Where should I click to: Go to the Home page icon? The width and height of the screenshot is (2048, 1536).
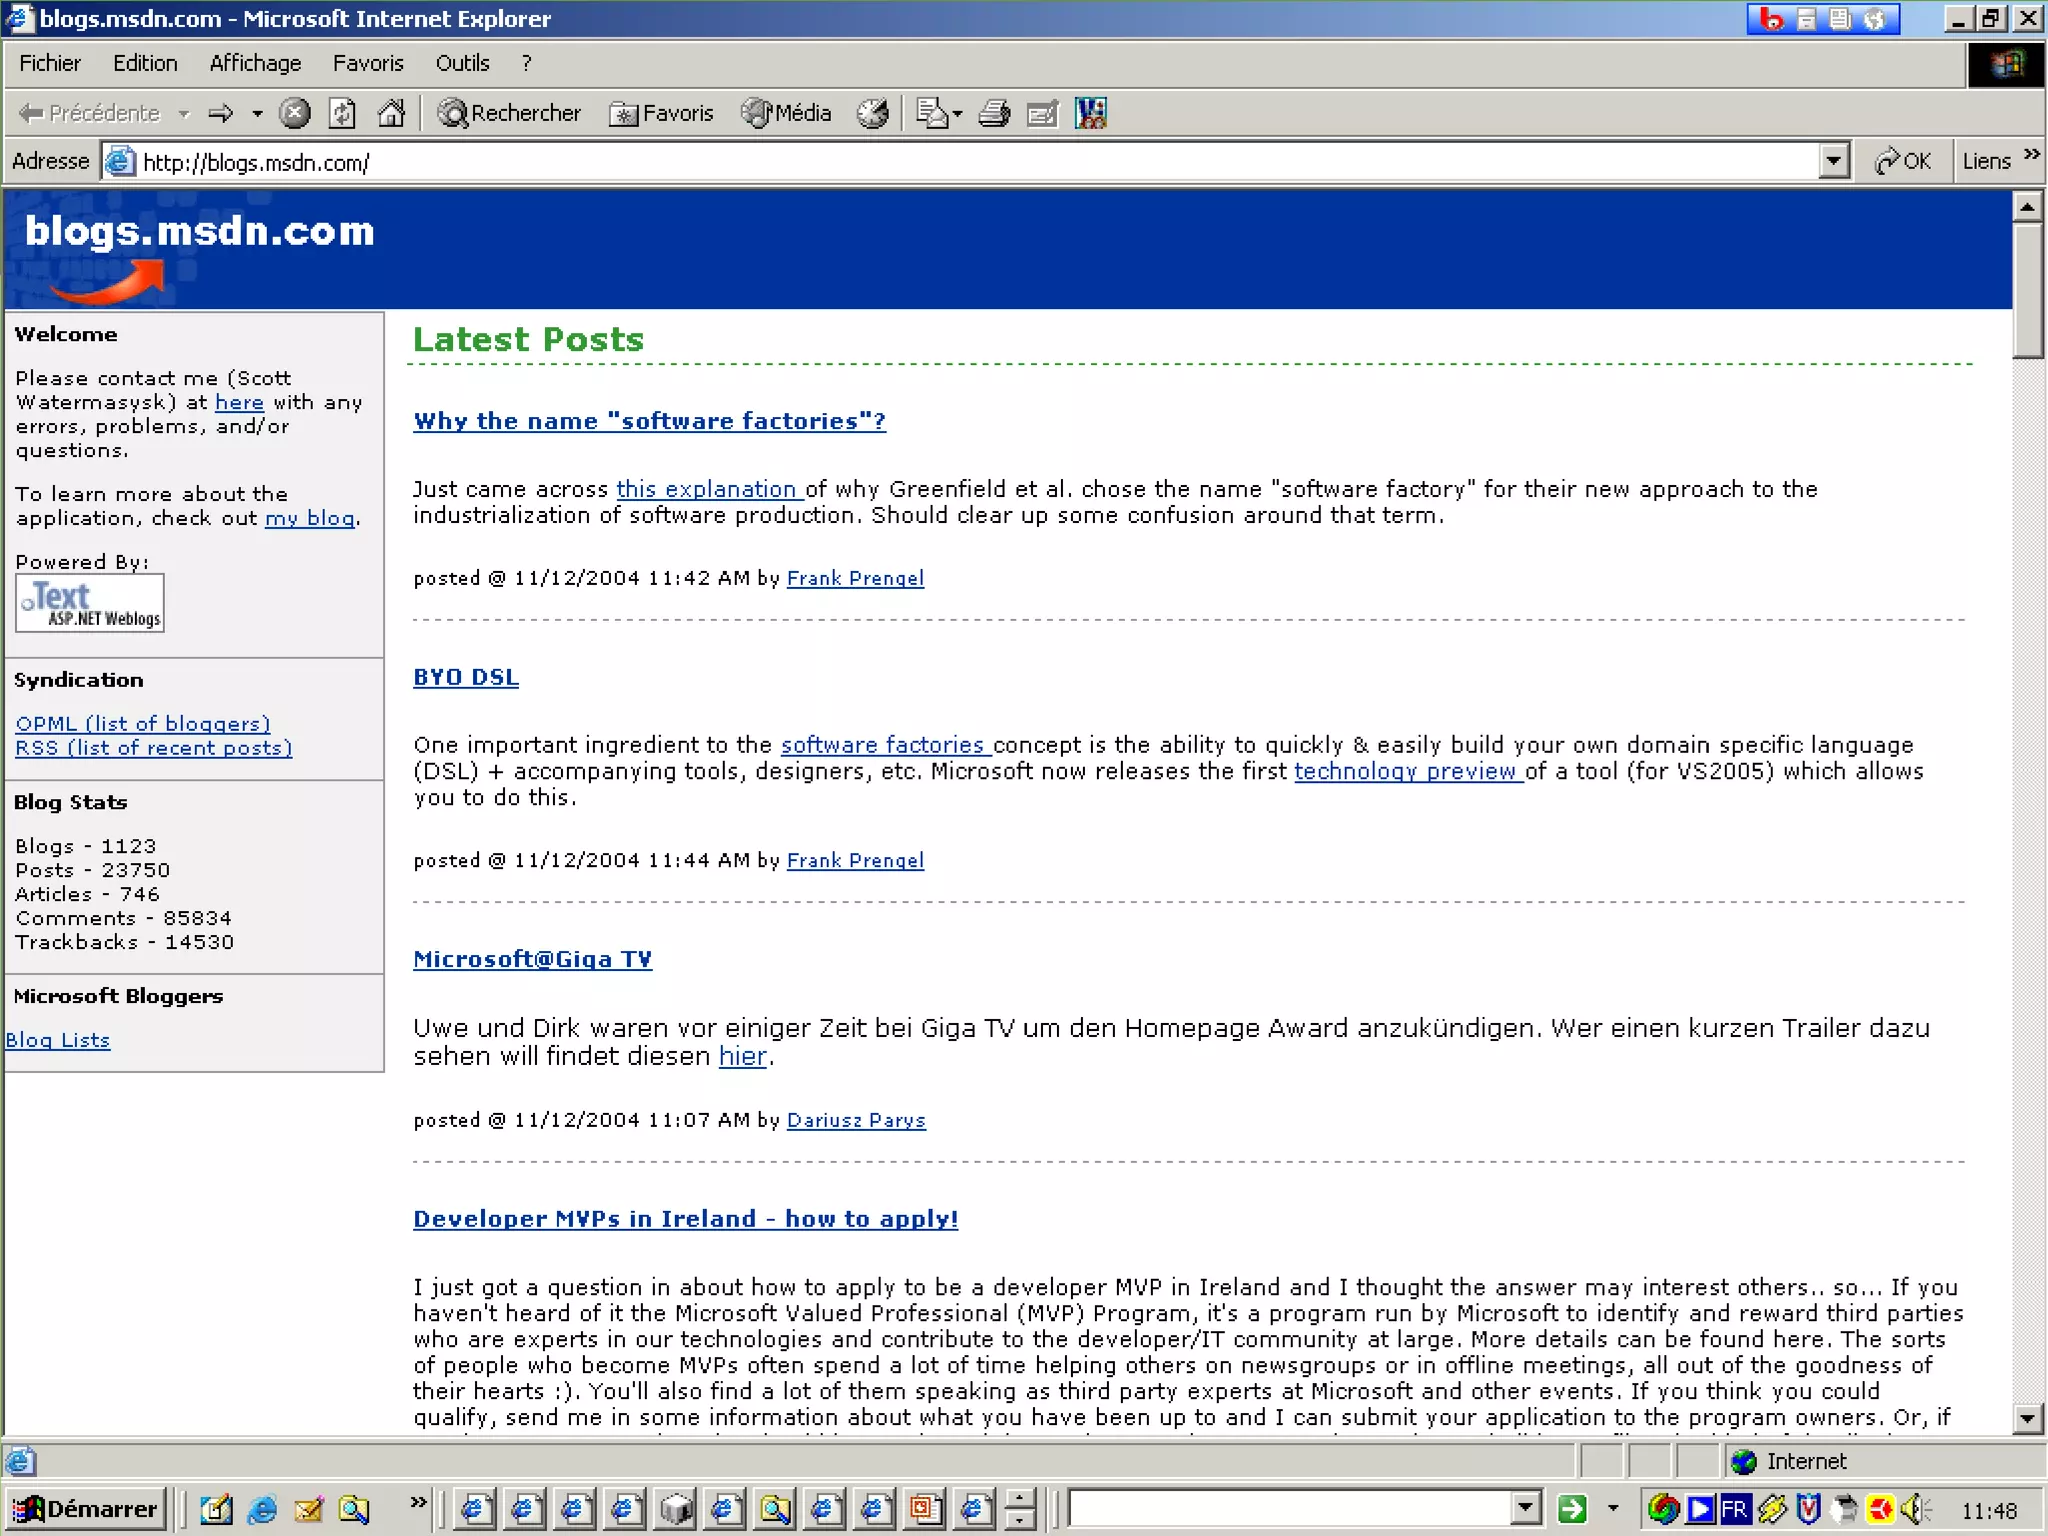tap(391, 113)
